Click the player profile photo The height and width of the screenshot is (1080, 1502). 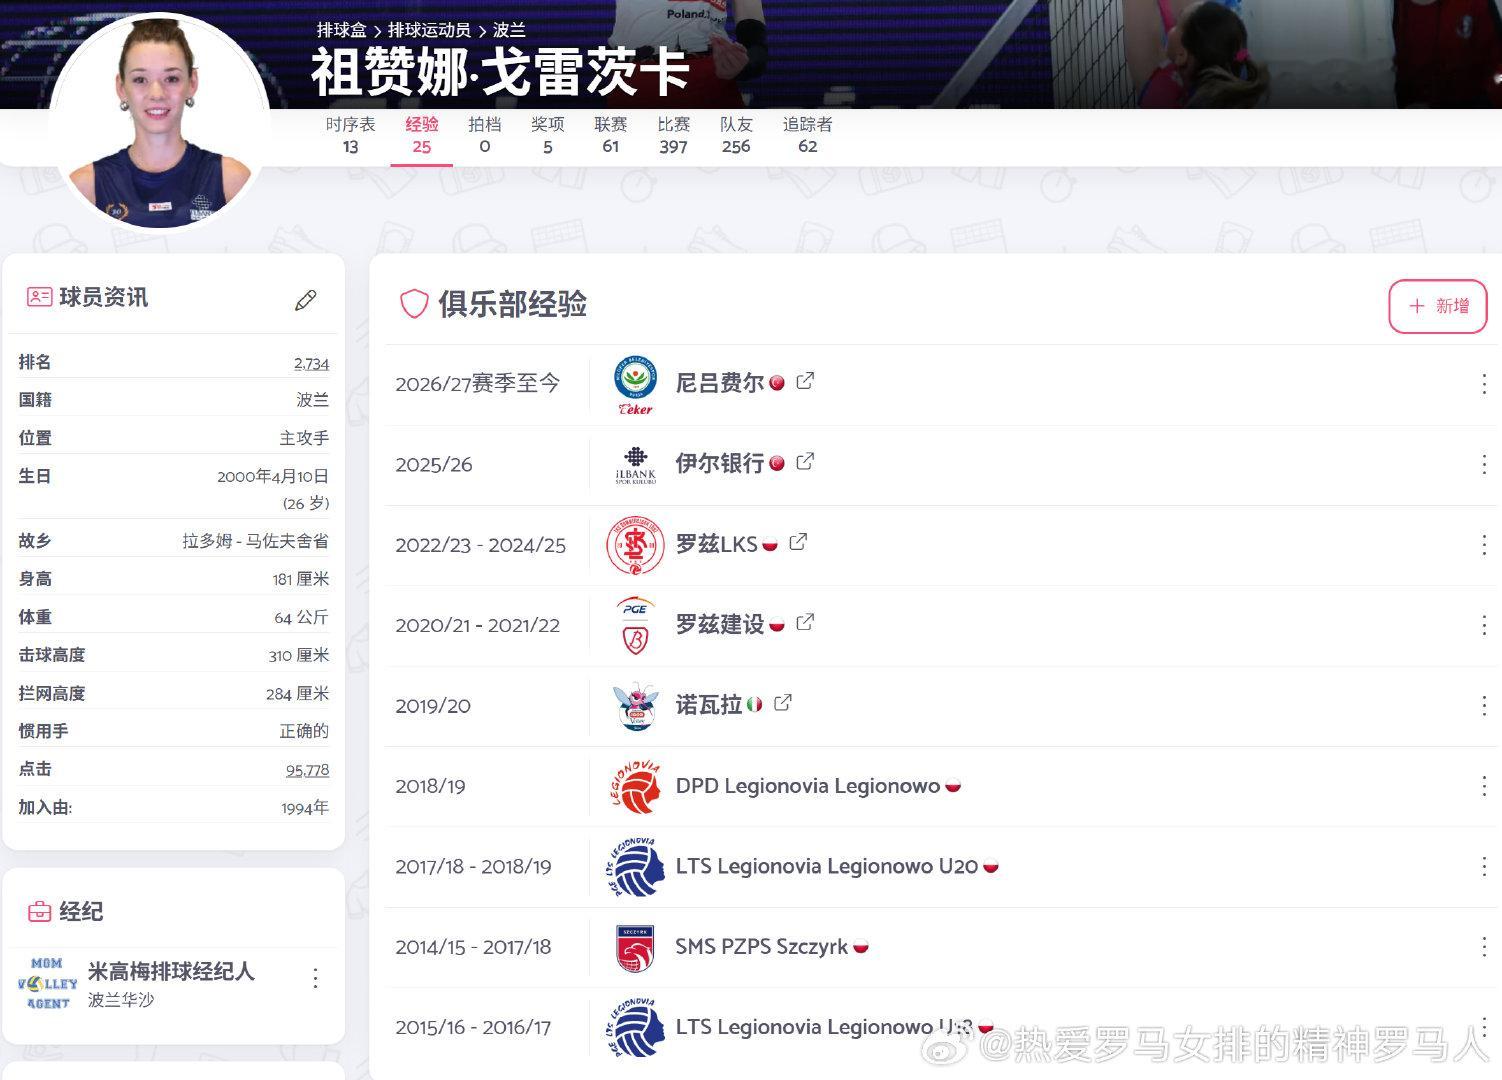click(160, 122)
